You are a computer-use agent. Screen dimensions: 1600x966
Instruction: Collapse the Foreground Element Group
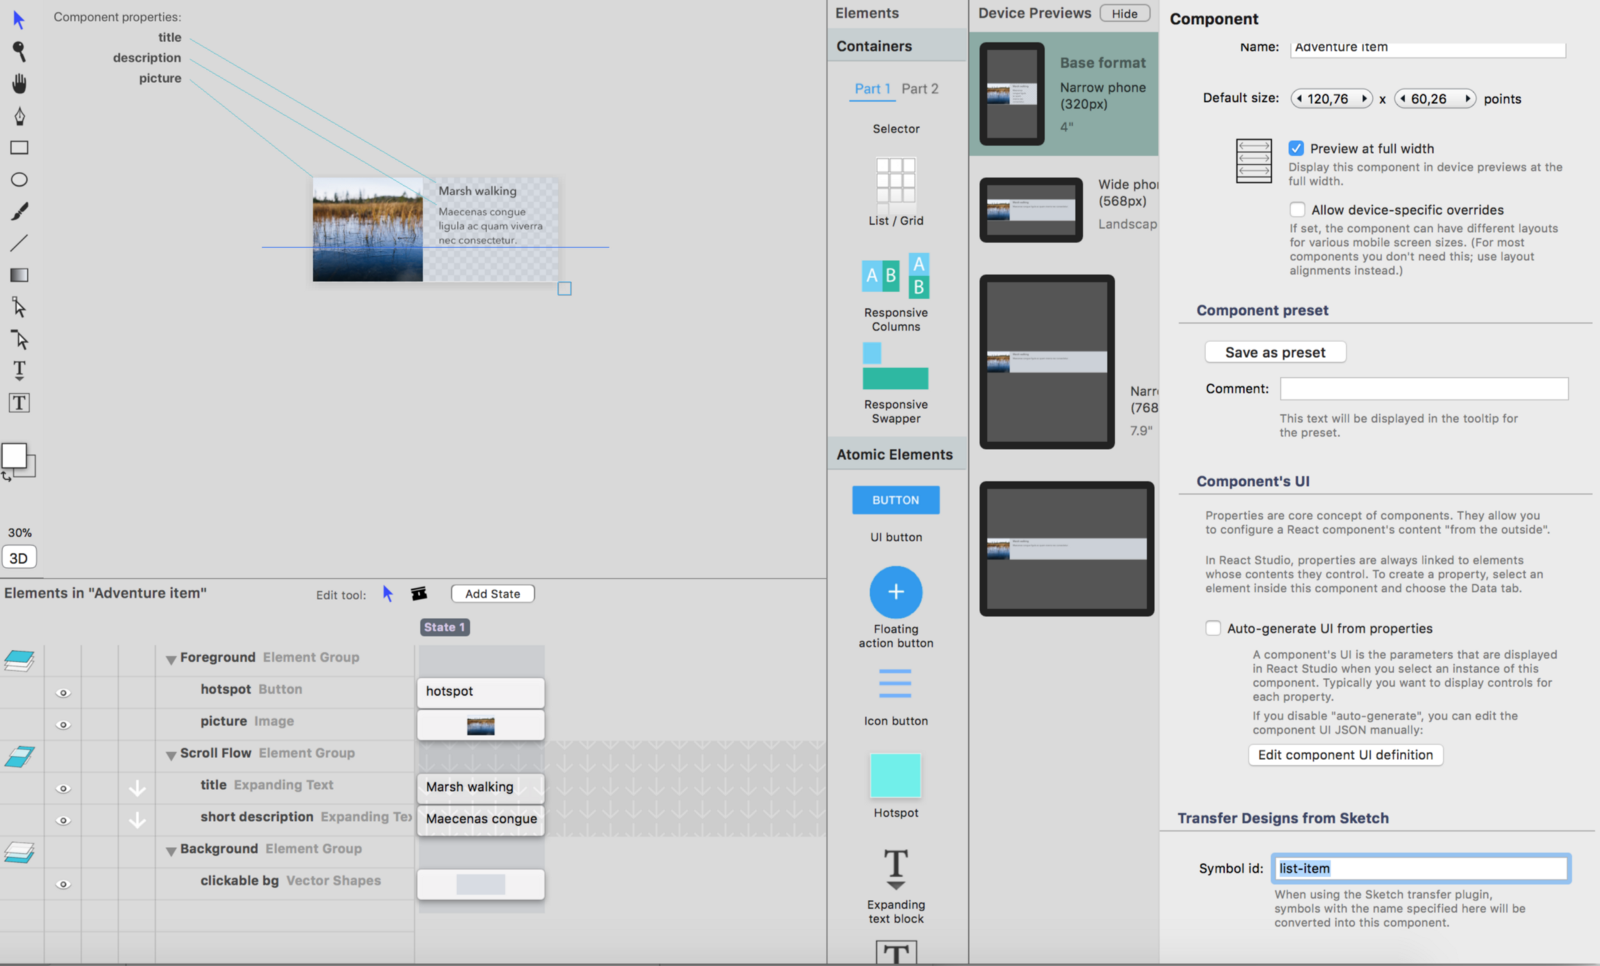[x=171, y=659]
